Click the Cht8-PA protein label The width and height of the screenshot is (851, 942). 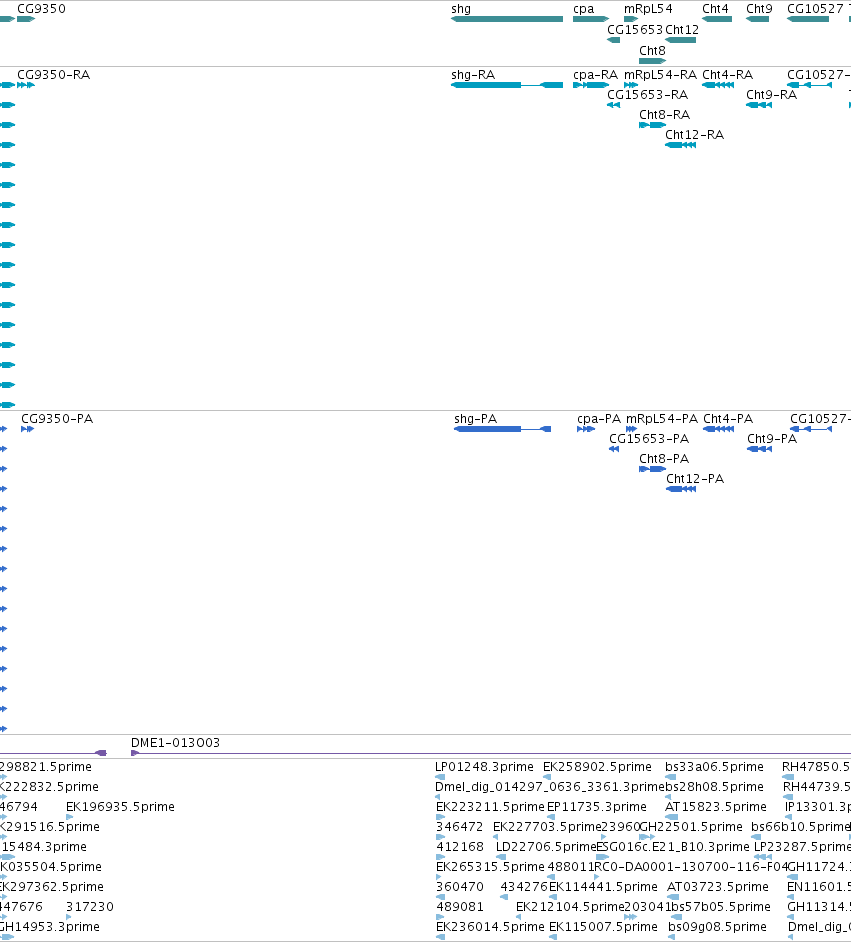coord(664,459)
